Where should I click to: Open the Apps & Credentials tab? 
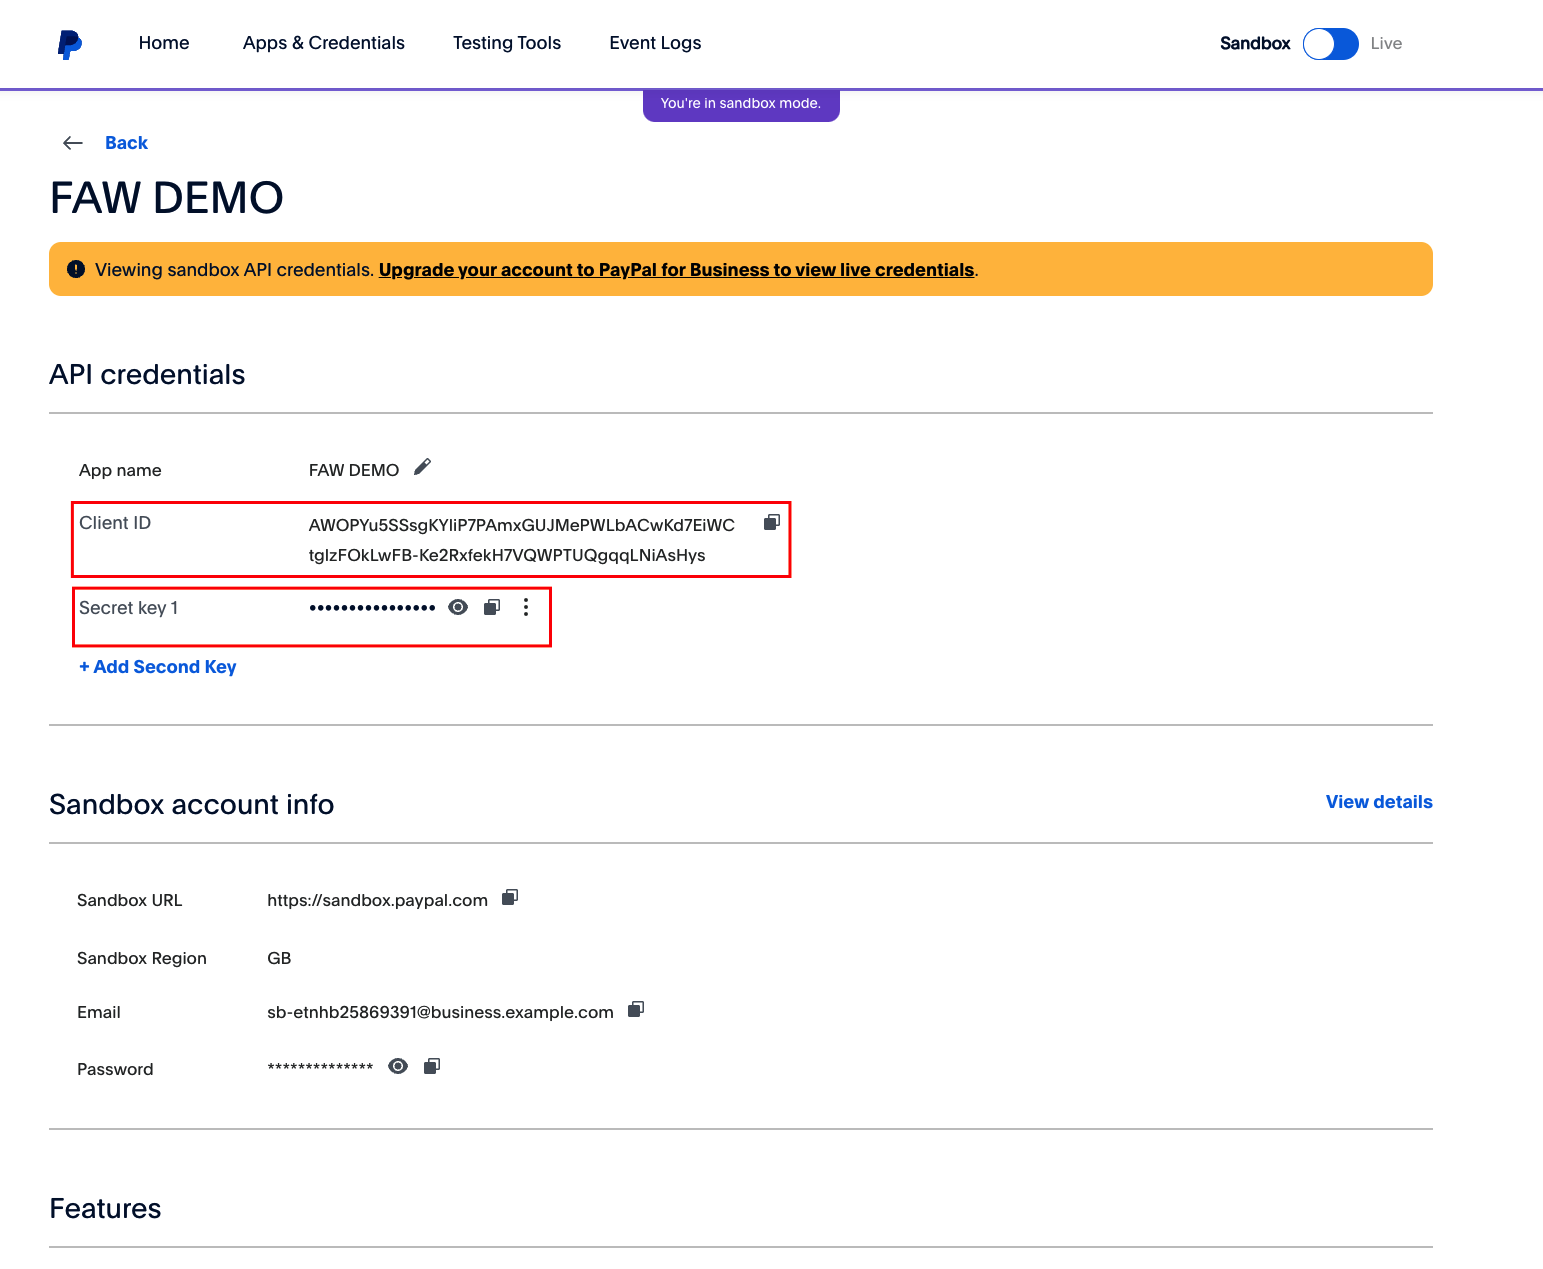323,43
